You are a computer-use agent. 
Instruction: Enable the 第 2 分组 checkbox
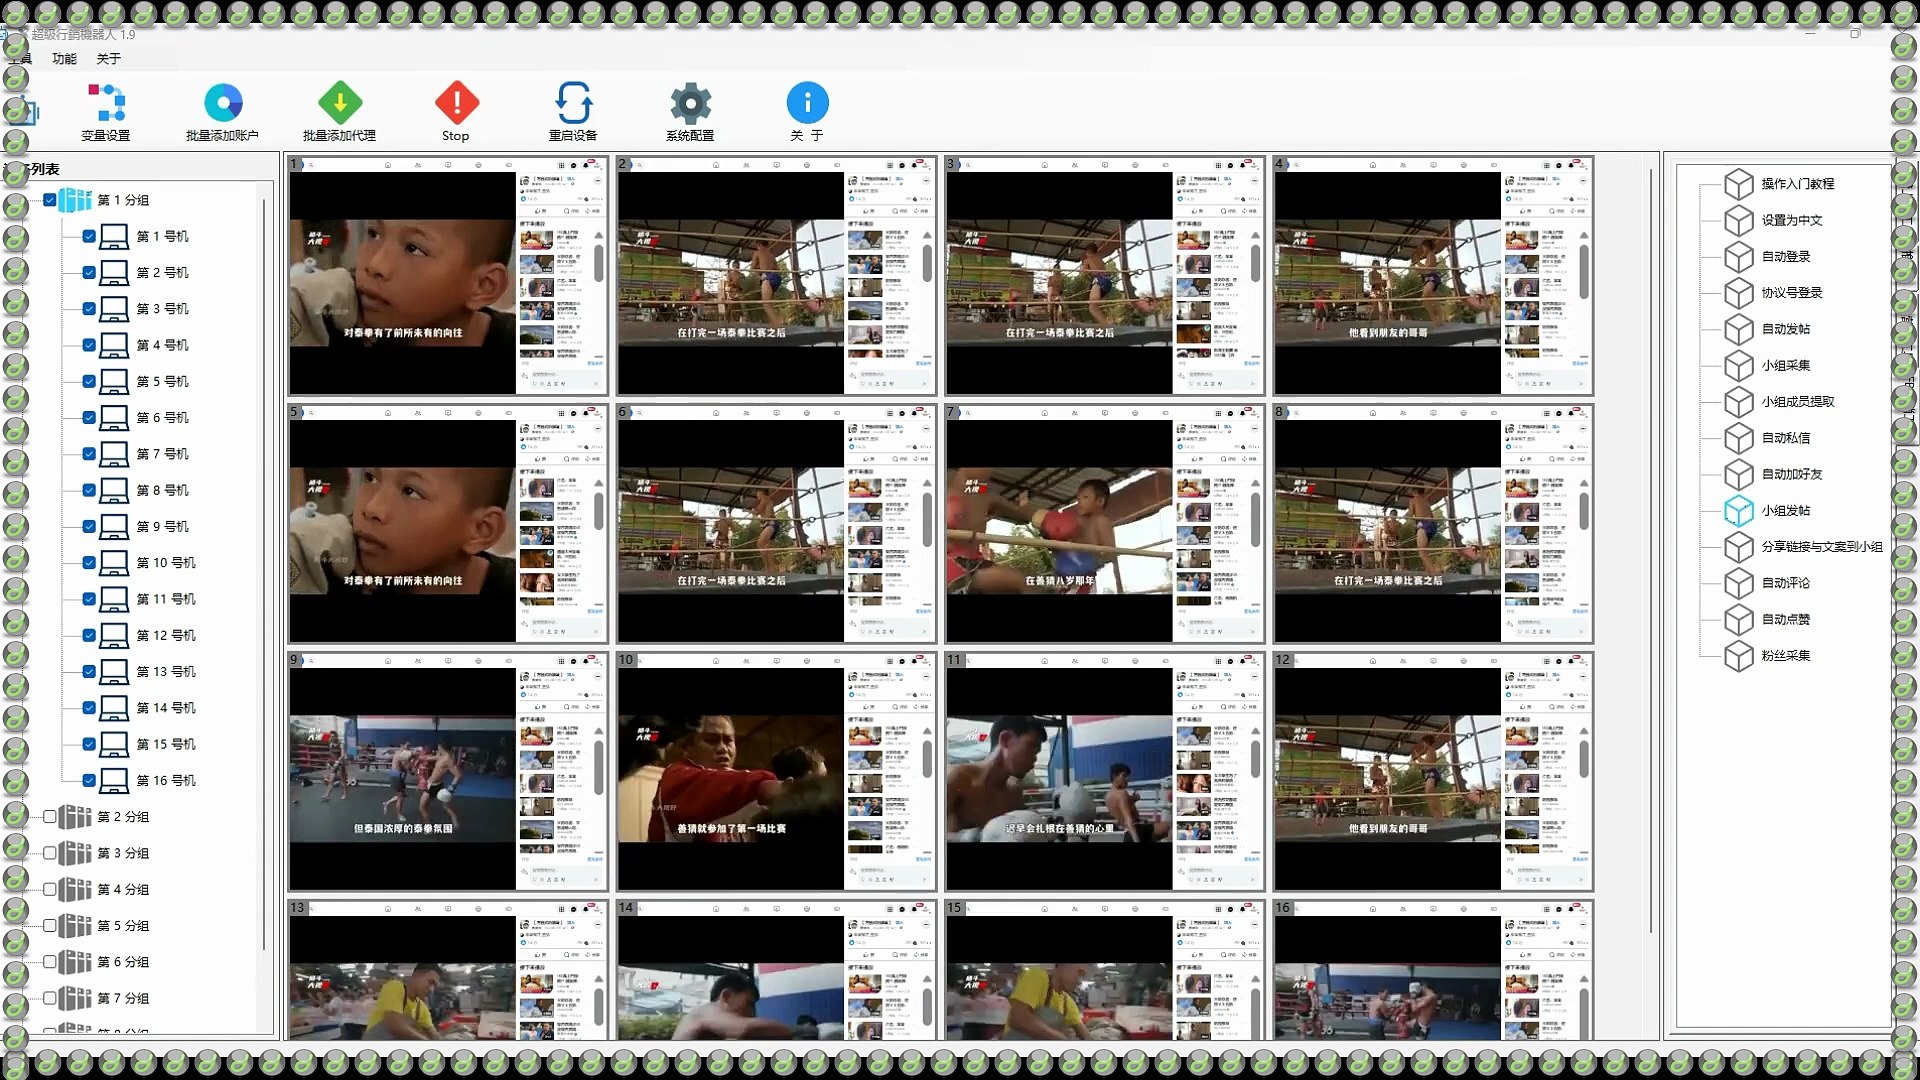[x=49, y=817]
